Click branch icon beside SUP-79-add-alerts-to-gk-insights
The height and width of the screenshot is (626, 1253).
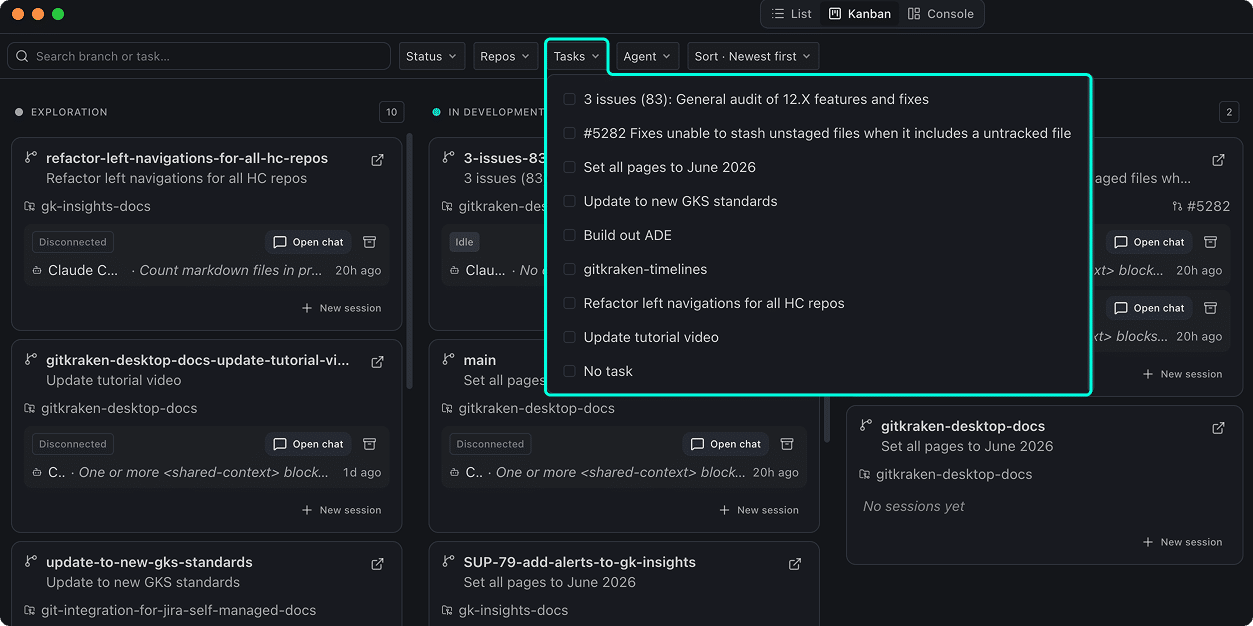click(448, 562)
